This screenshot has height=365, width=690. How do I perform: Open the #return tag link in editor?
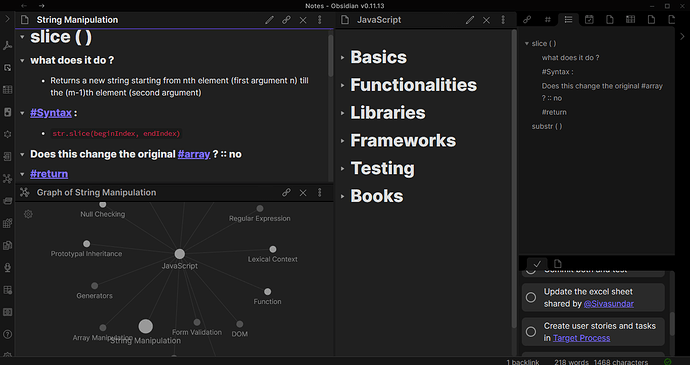(49, 174)
